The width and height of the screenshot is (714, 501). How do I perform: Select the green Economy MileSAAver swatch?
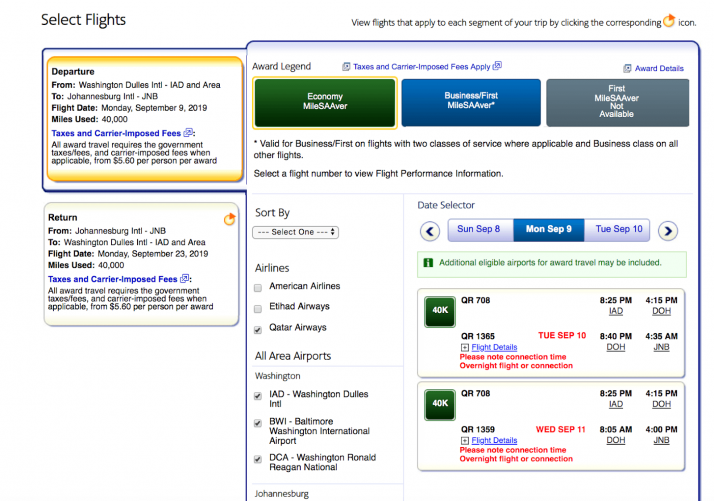[x=324, y=103]
